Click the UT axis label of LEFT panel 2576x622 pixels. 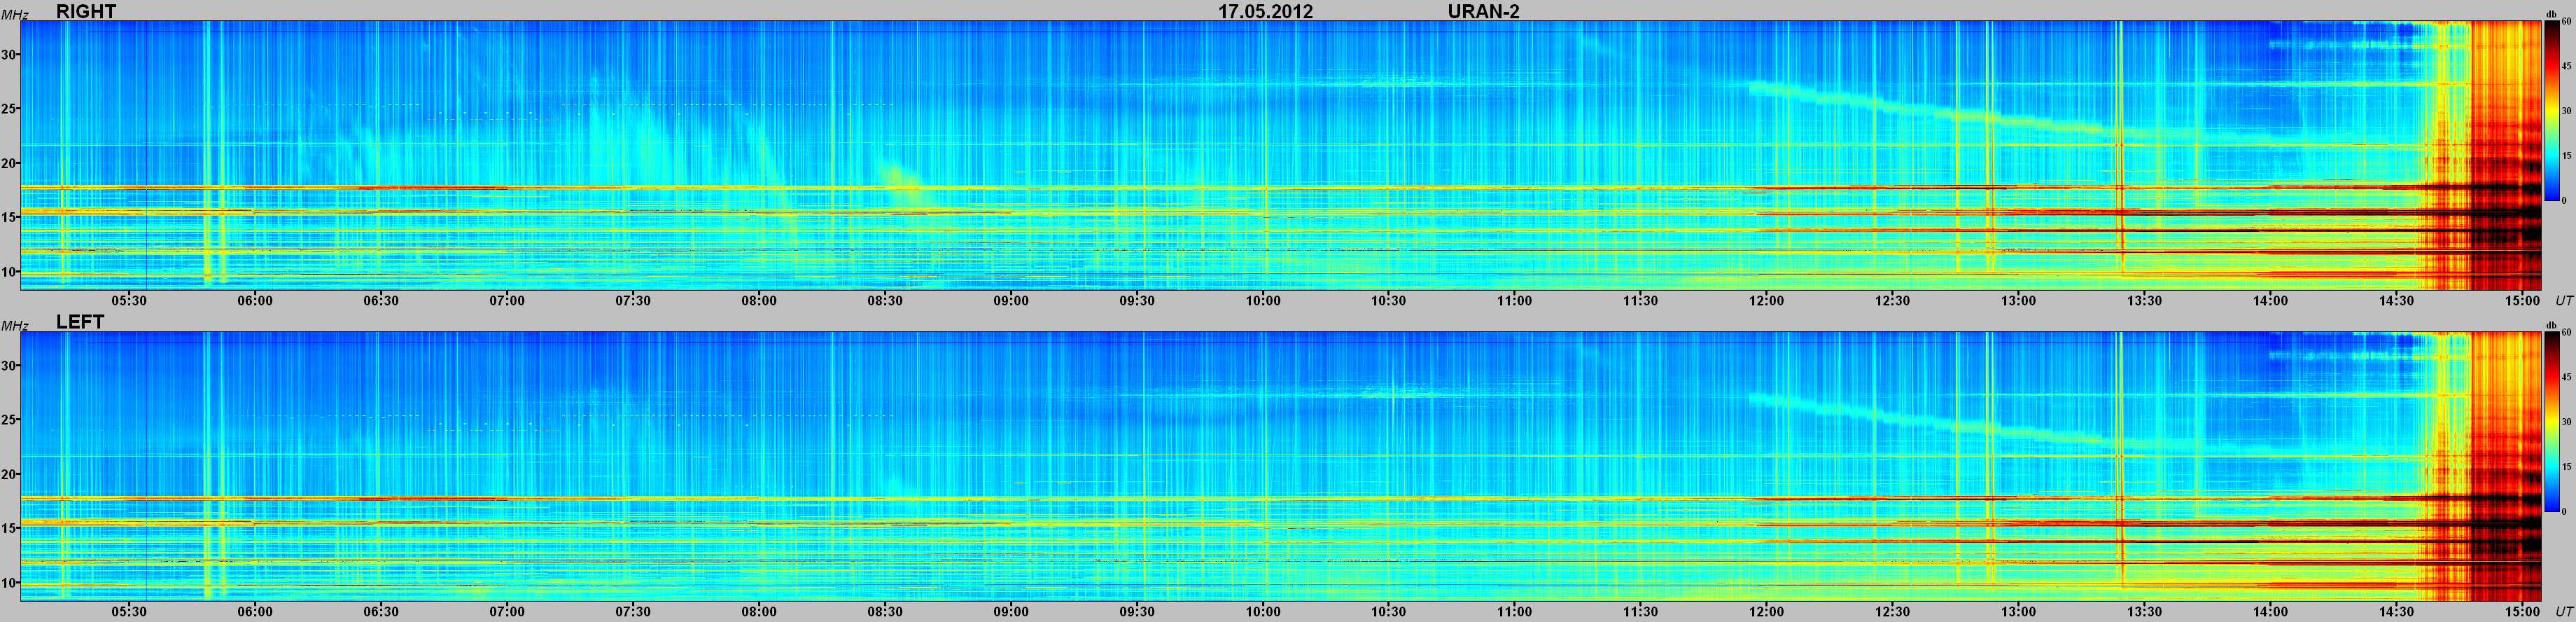(2564, 611)
